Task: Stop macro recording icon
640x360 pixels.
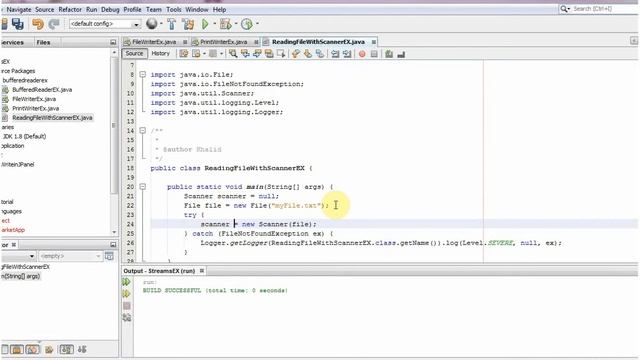Action: (374, 54)
